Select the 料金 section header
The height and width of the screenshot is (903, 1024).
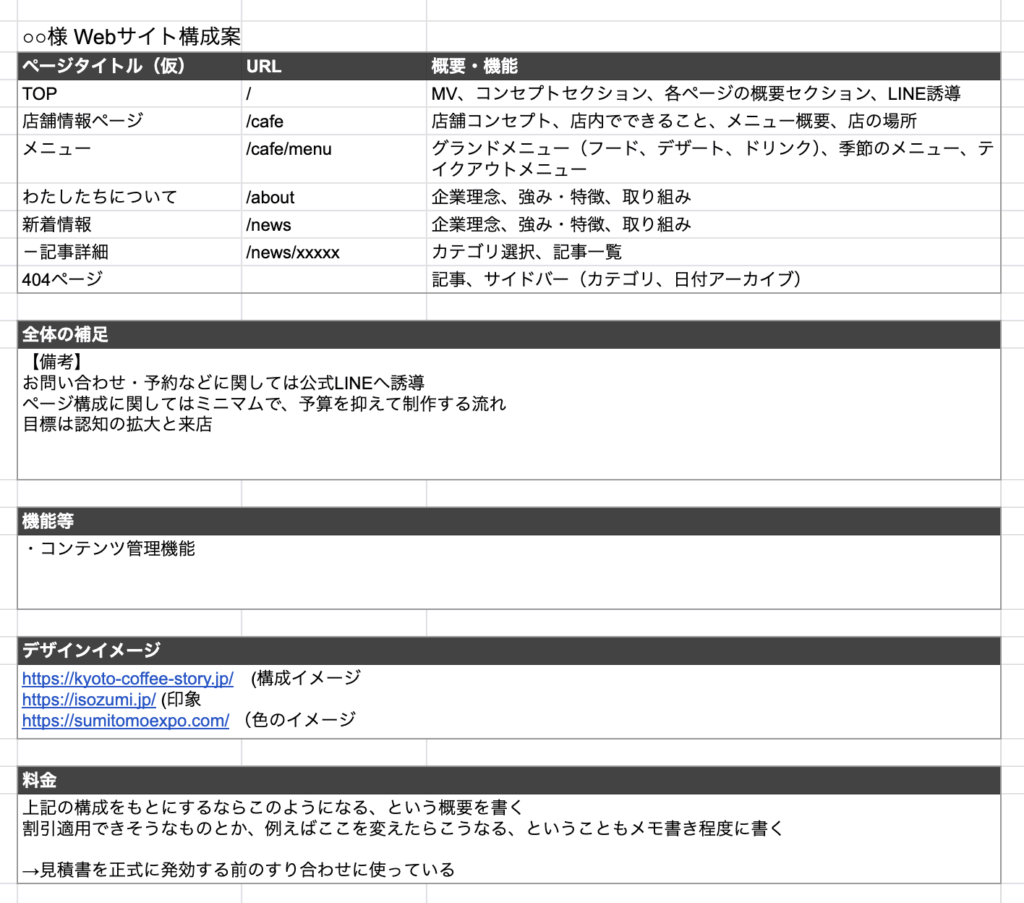[x=40, y=781]
